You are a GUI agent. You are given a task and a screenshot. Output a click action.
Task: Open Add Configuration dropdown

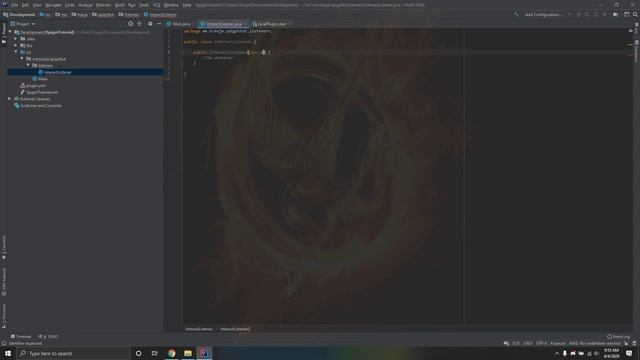pos(543,14)
